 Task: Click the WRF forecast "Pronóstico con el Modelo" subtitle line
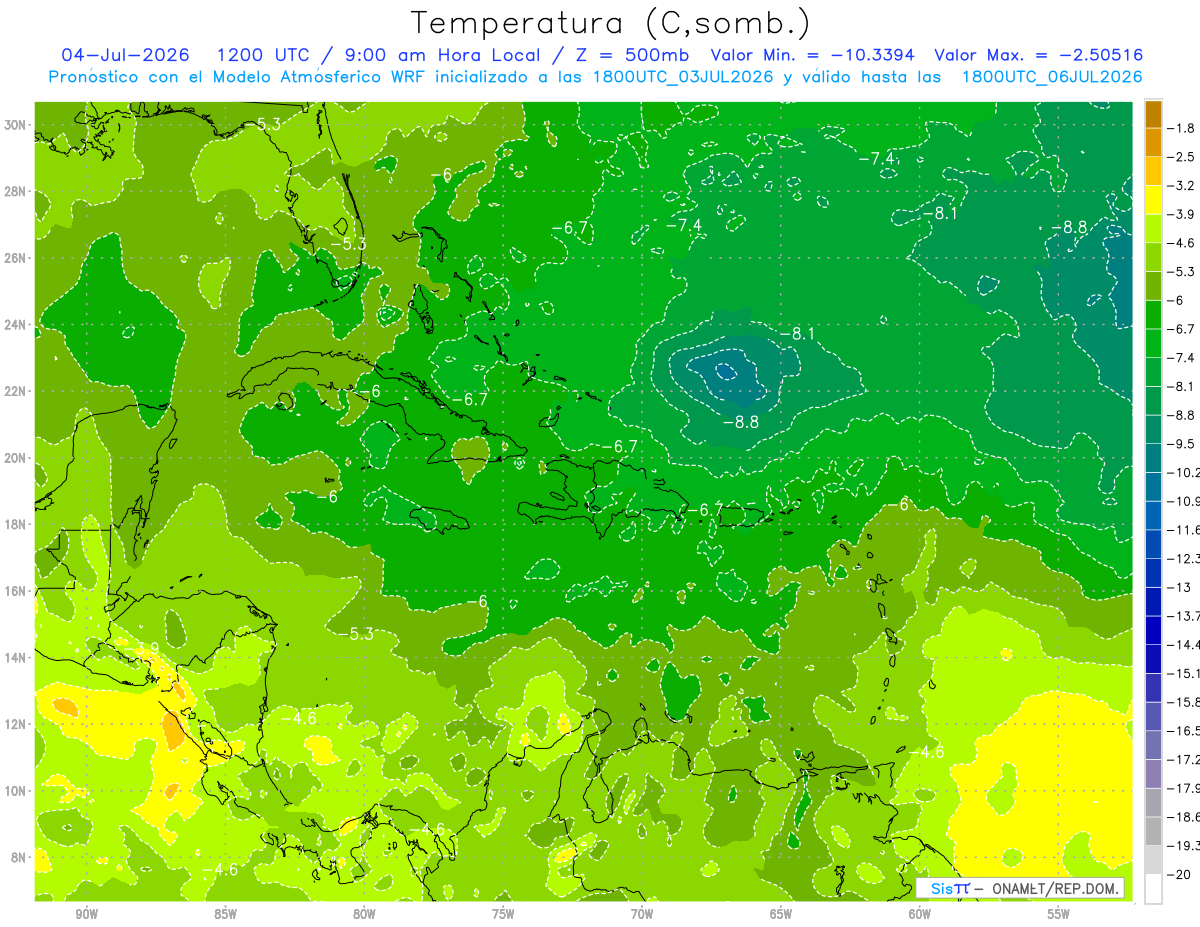tap(595, 77)
